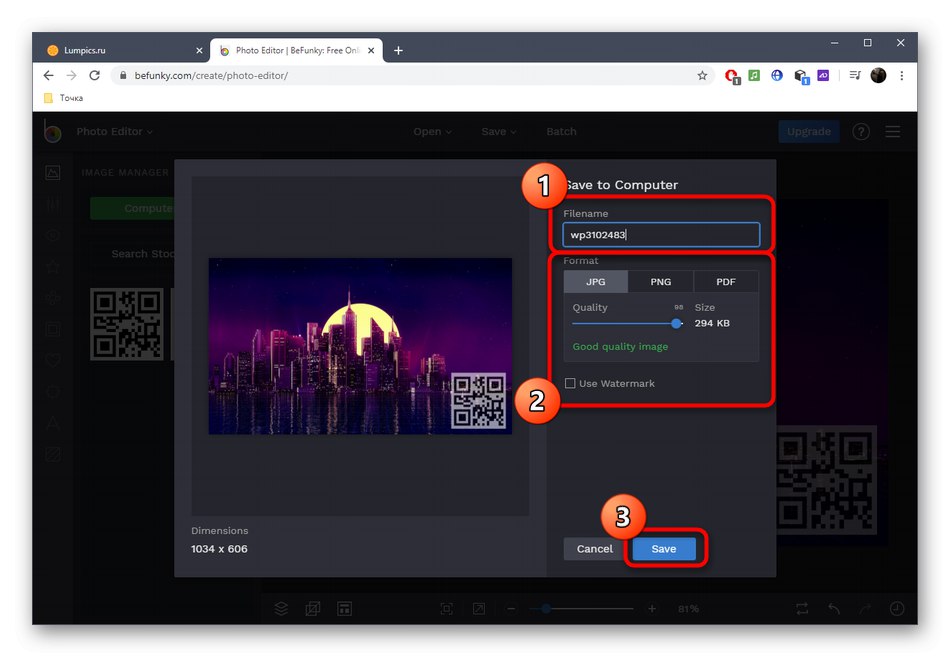The width and height of the screenshot is (950, 657).
Task: Click the BeFunky logo icon
Action: tap(53, 132)
